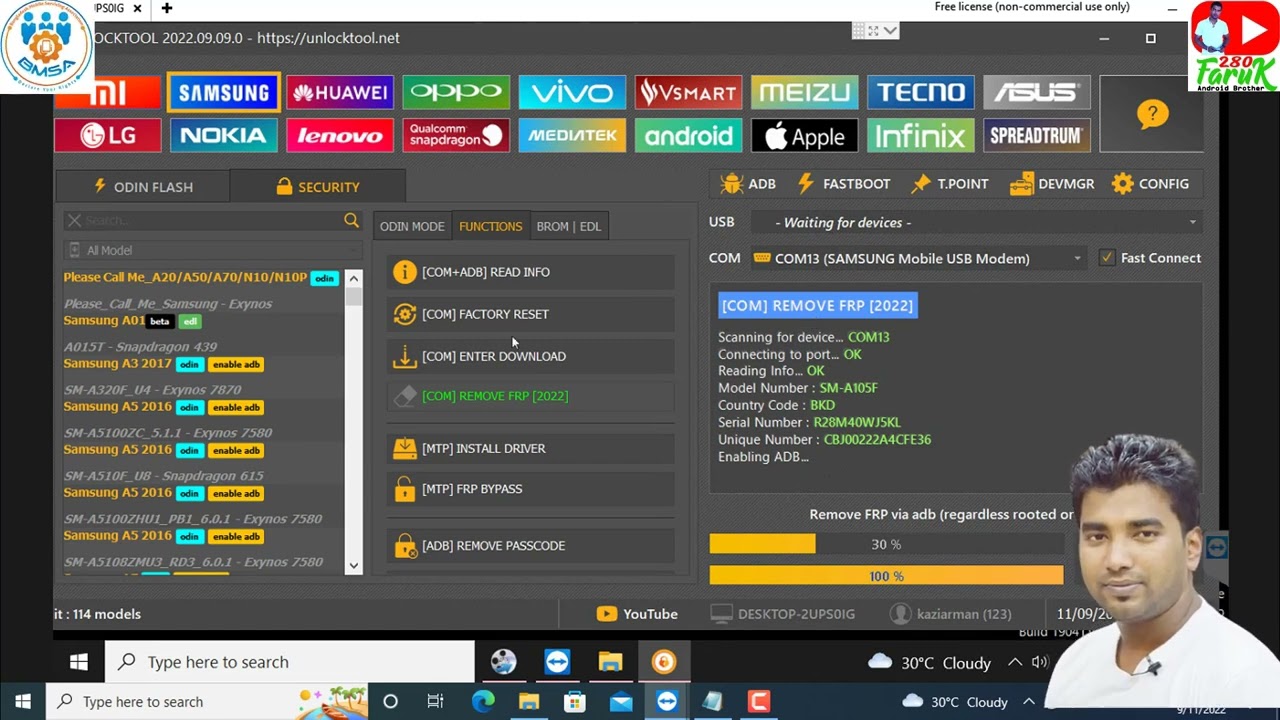
Task: Select the LG brand tile
Action: (x=108, y=135)
